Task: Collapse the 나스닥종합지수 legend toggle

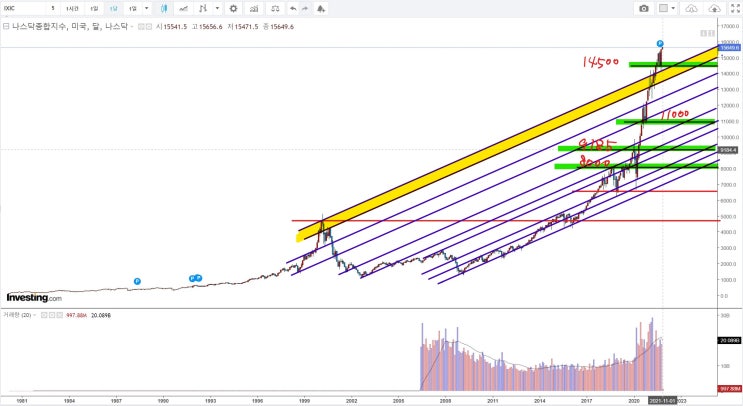Action: 6,27
